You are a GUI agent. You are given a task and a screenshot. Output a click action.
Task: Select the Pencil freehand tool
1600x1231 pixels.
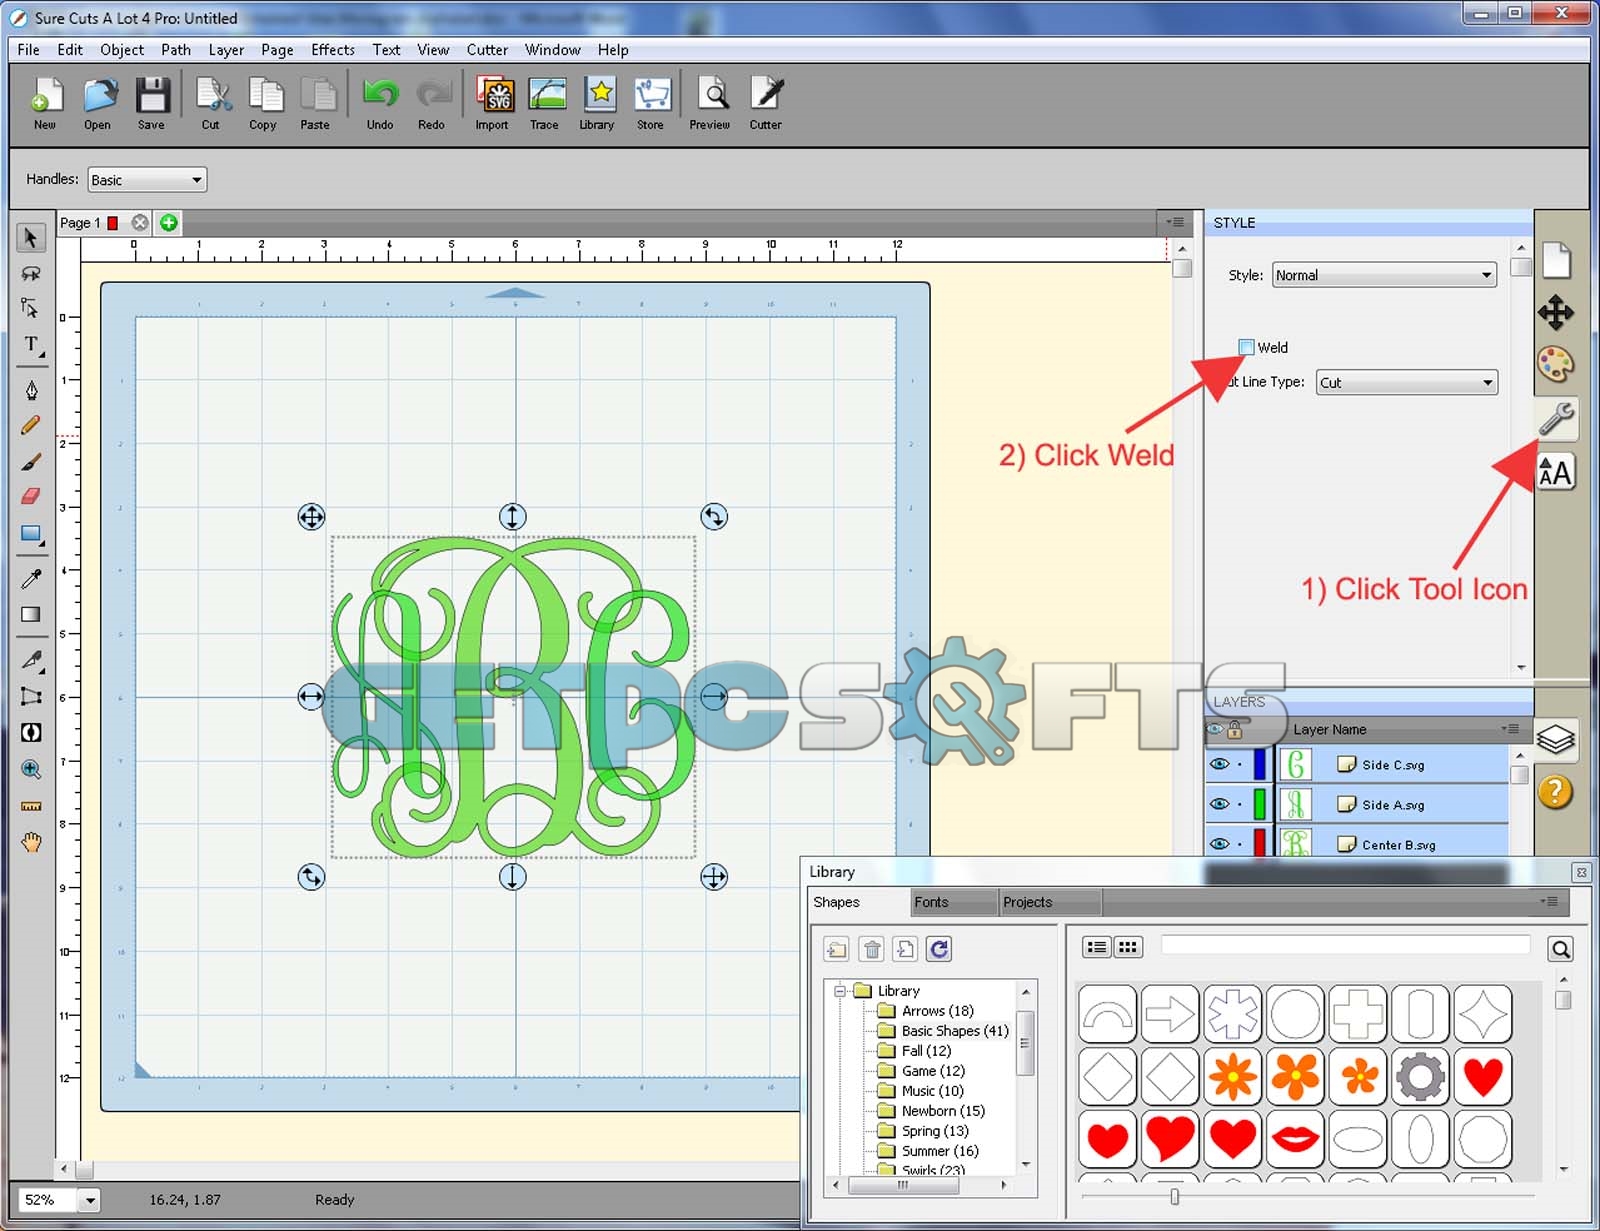tap(31, 426)
